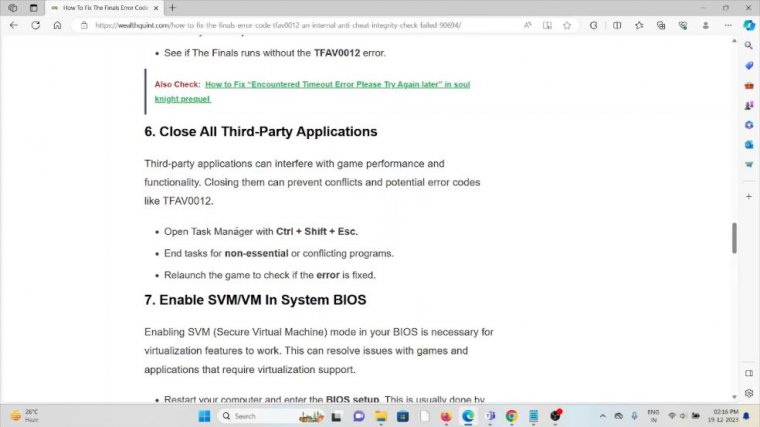Toggle the Edge sidebar visibility button
Screen dimensions: 760x427
pyautogui.click(x=748, y=372)
